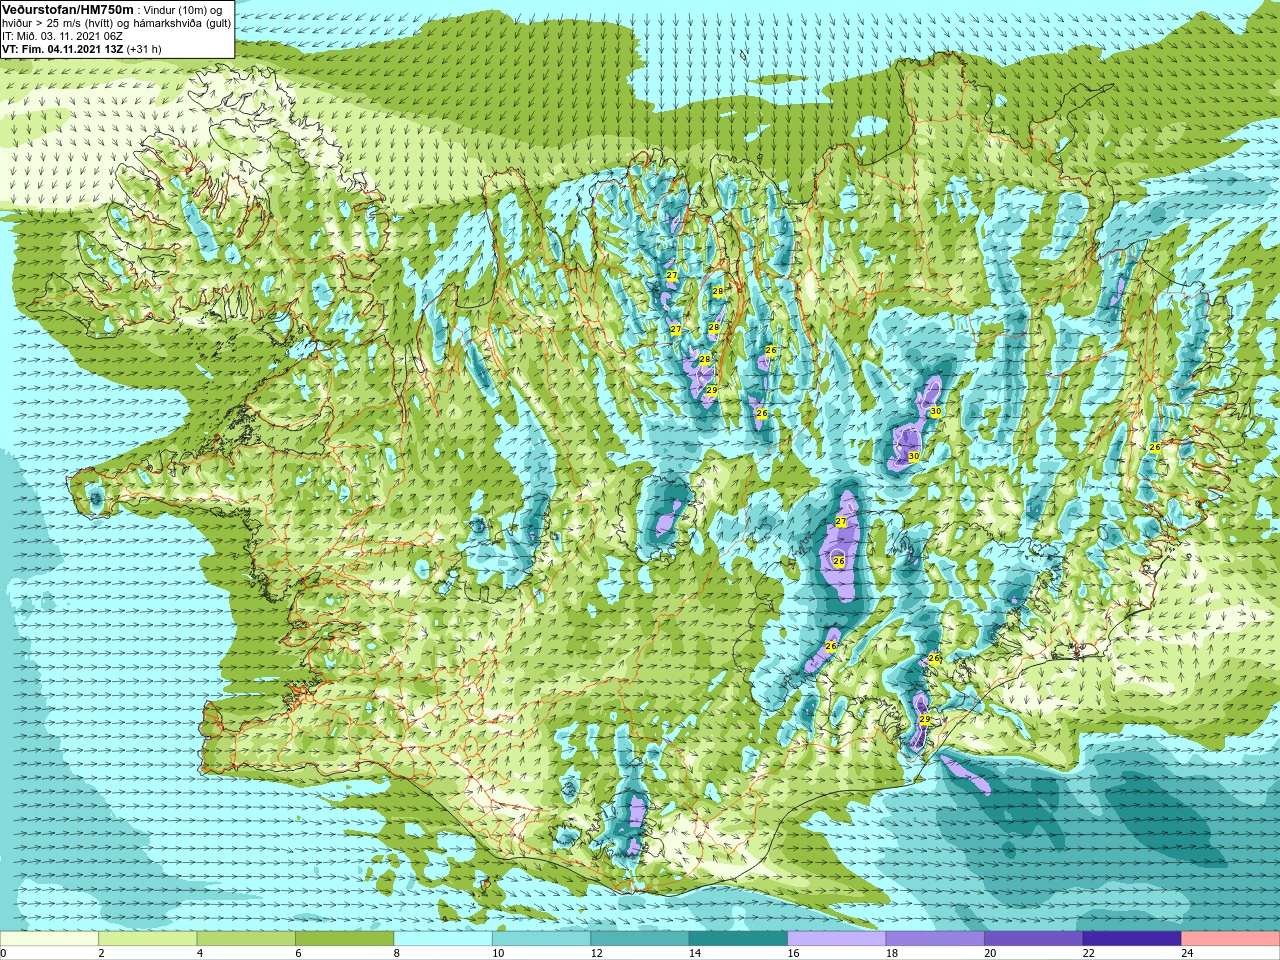This screenshot has width=1280, height=960.
Task: Select the 2–4 m/s light green legend swatch
Action: (148, 939)
